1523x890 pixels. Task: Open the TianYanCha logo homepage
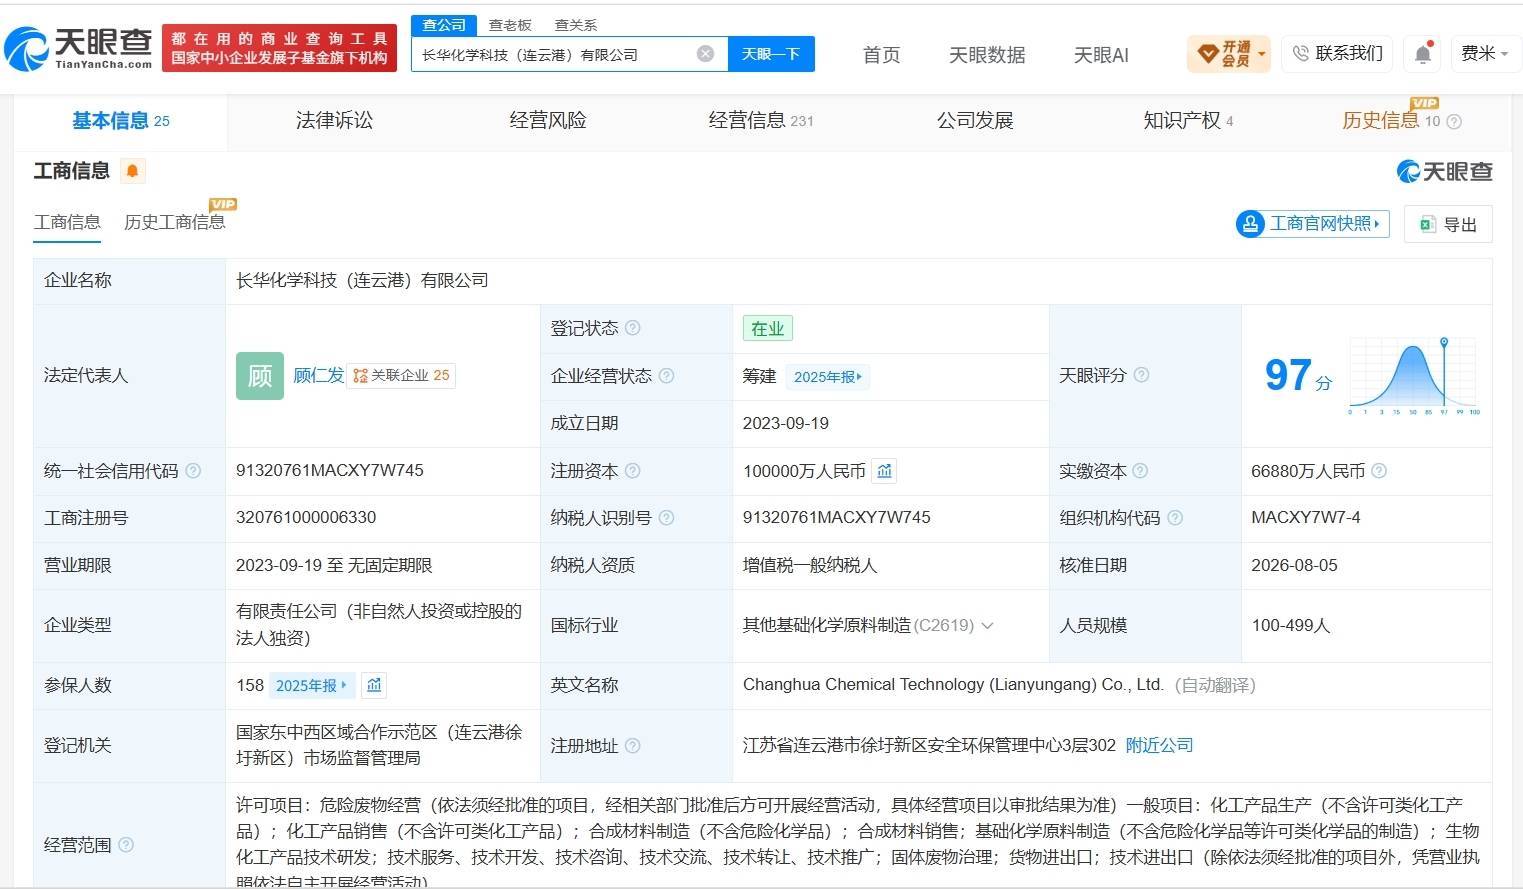coord(78,47)
